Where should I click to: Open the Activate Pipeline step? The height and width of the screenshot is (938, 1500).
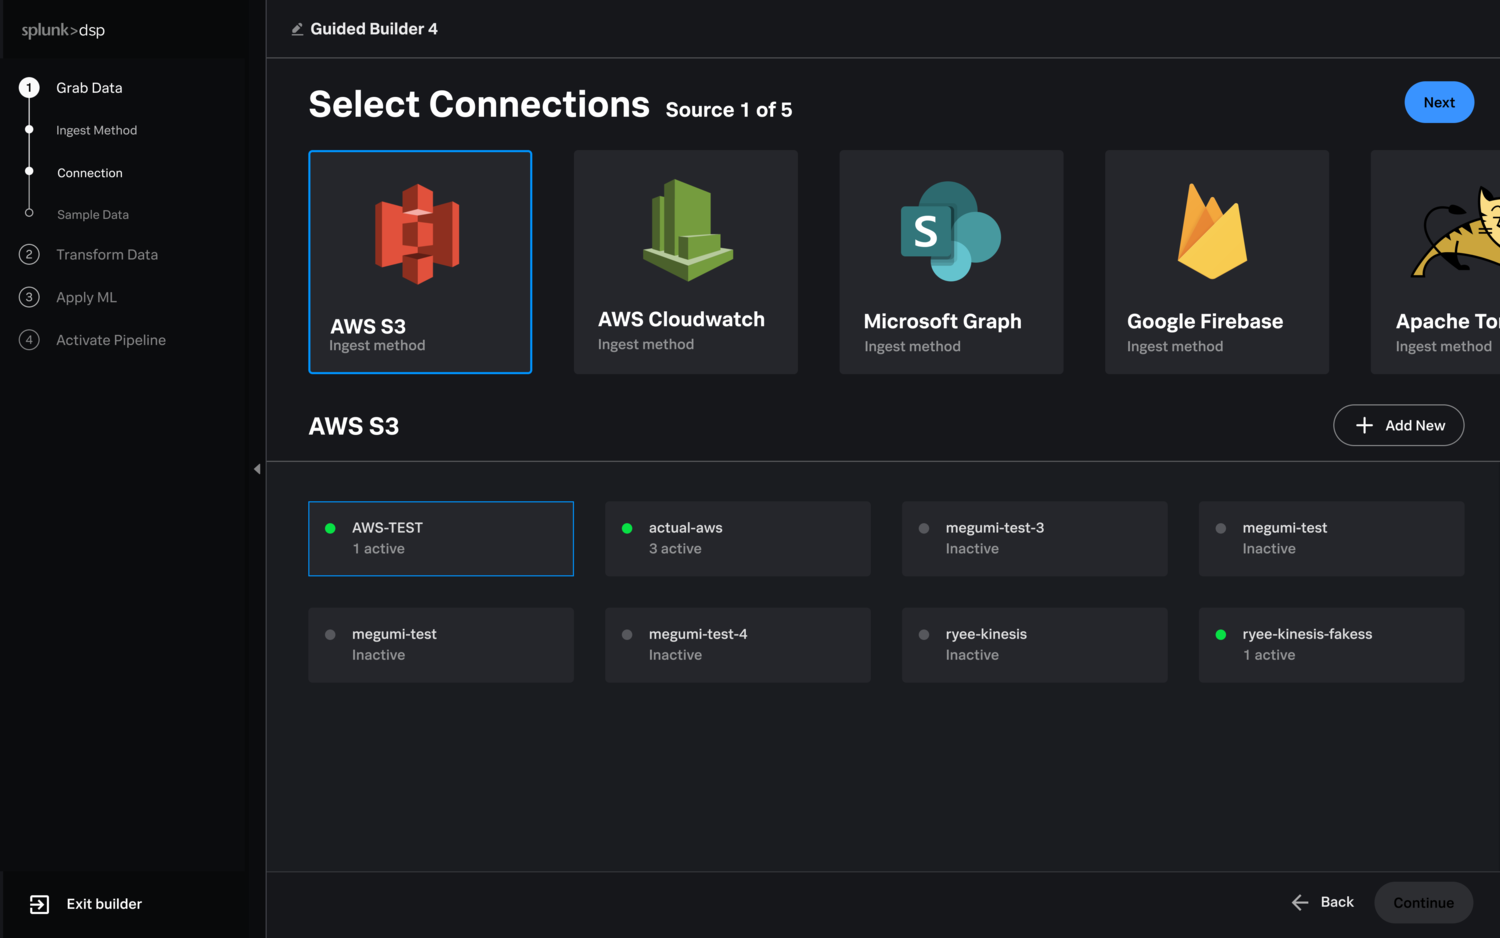coord(111,340)
